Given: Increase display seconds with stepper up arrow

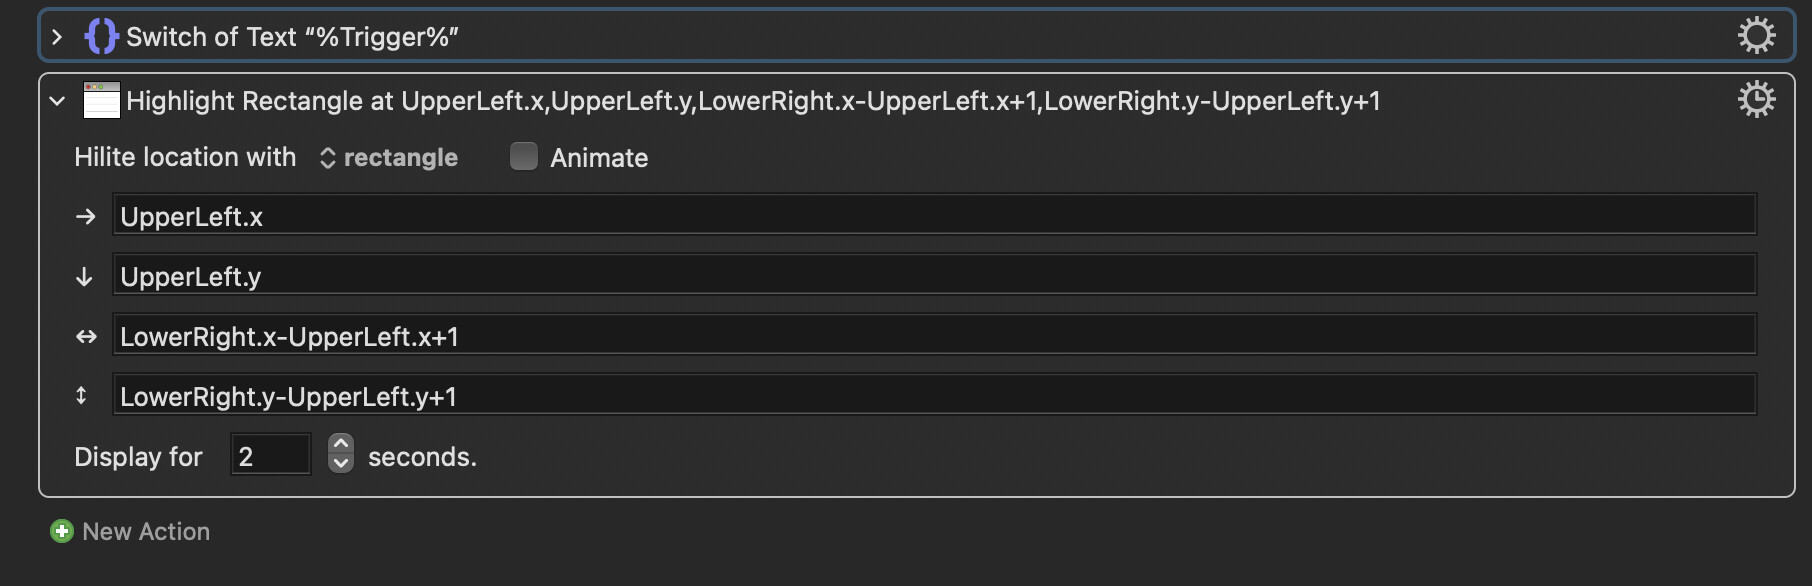Looking at the screenshot, I should 341,444.
